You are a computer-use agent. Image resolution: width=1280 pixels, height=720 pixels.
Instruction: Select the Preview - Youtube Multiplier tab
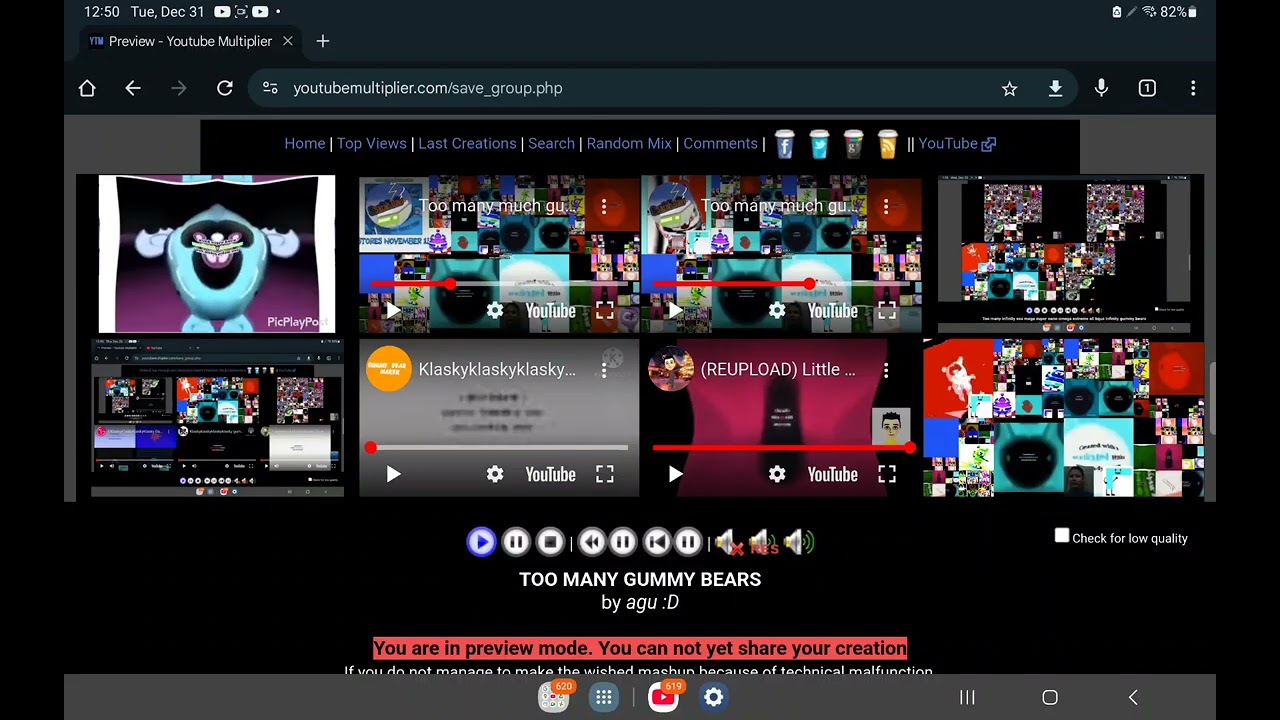[x=190, y=41]
